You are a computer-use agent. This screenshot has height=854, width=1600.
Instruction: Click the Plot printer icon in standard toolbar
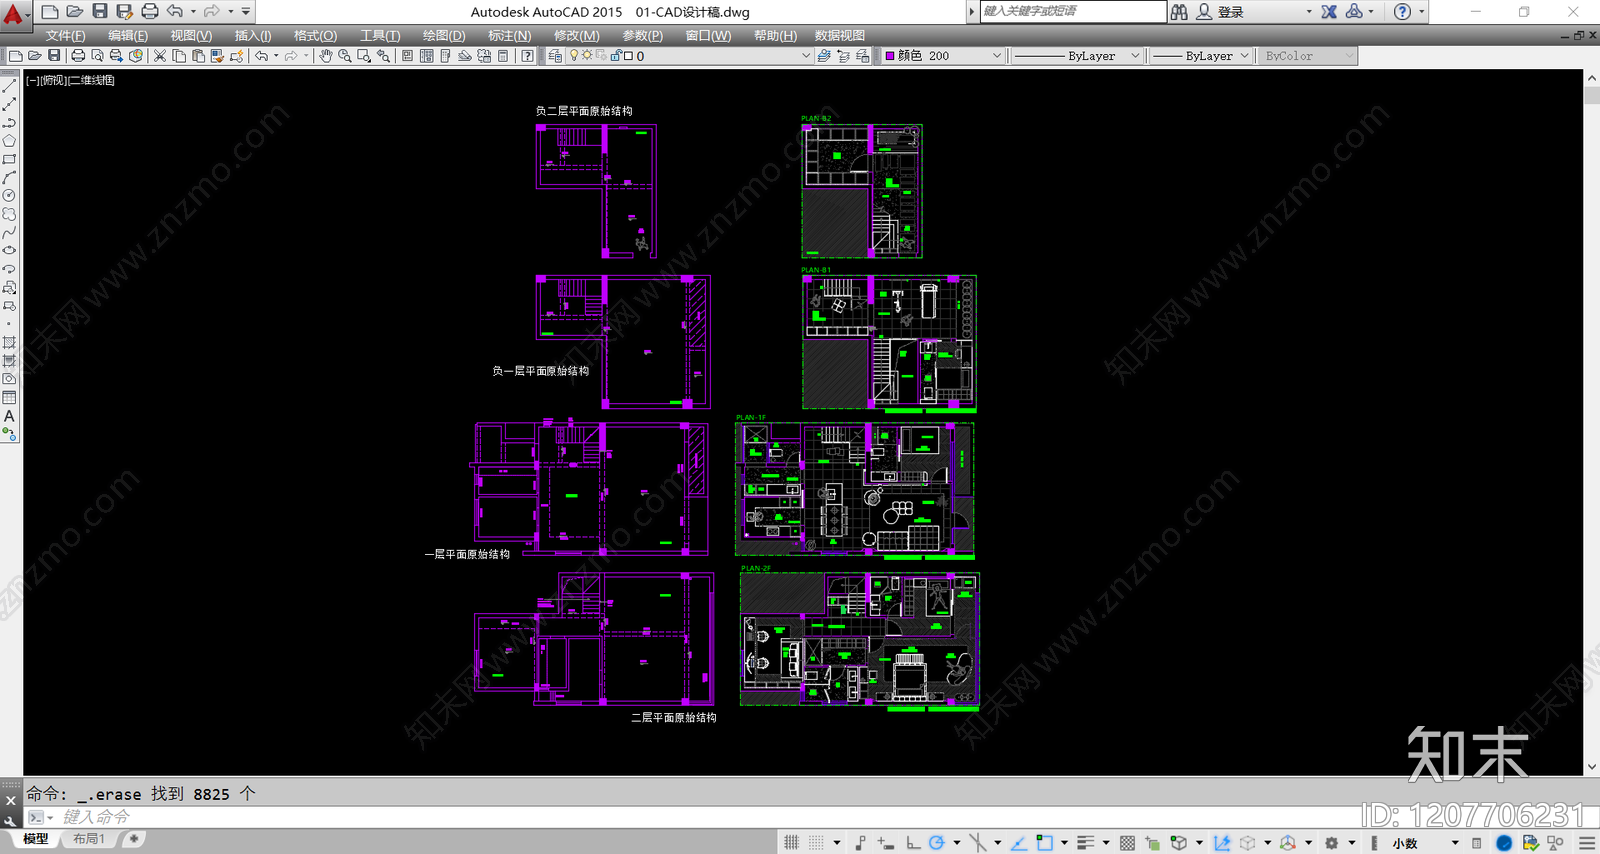click(x=78, y=56)
